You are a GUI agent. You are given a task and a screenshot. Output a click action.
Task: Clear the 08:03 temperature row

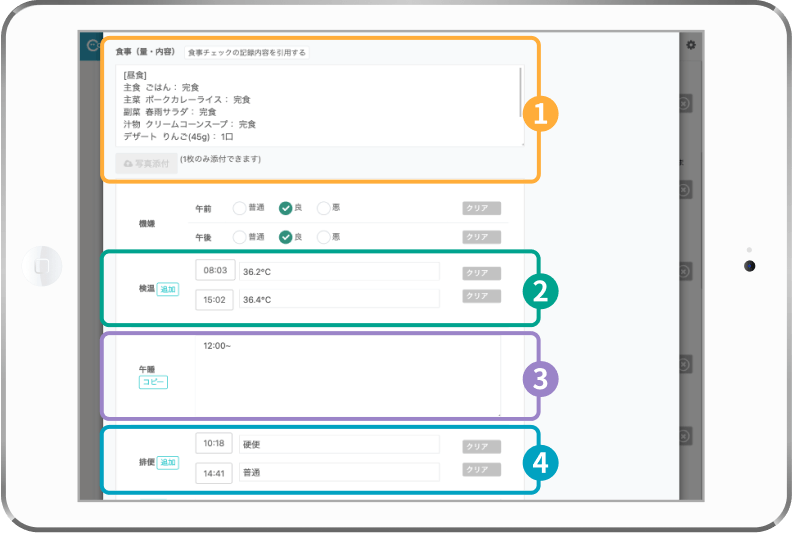481,272
